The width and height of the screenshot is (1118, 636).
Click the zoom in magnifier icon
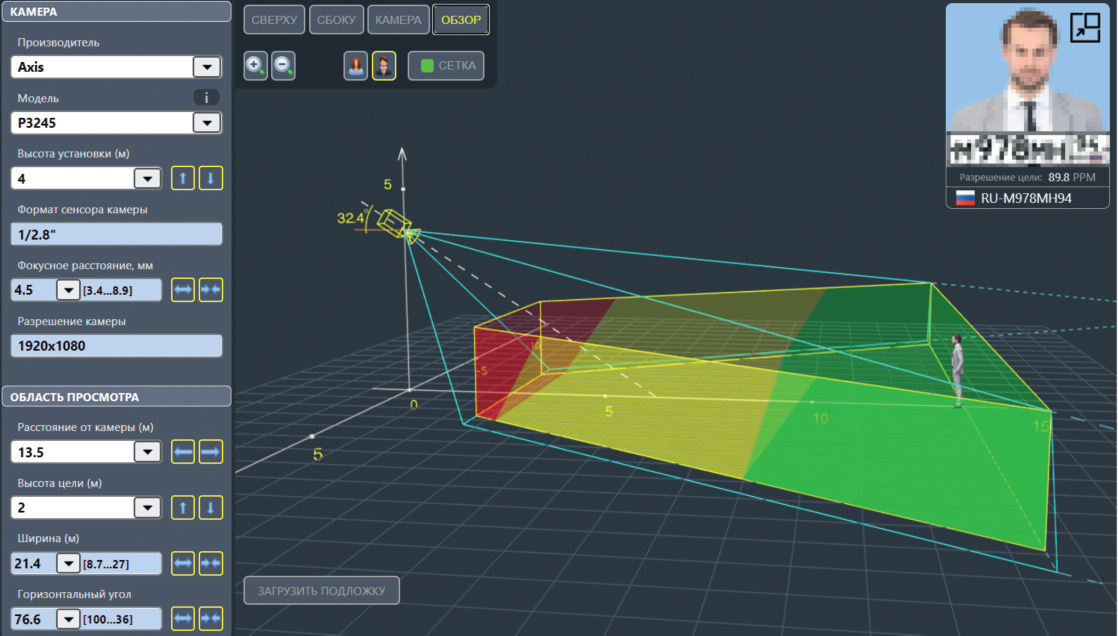[255, 67]
